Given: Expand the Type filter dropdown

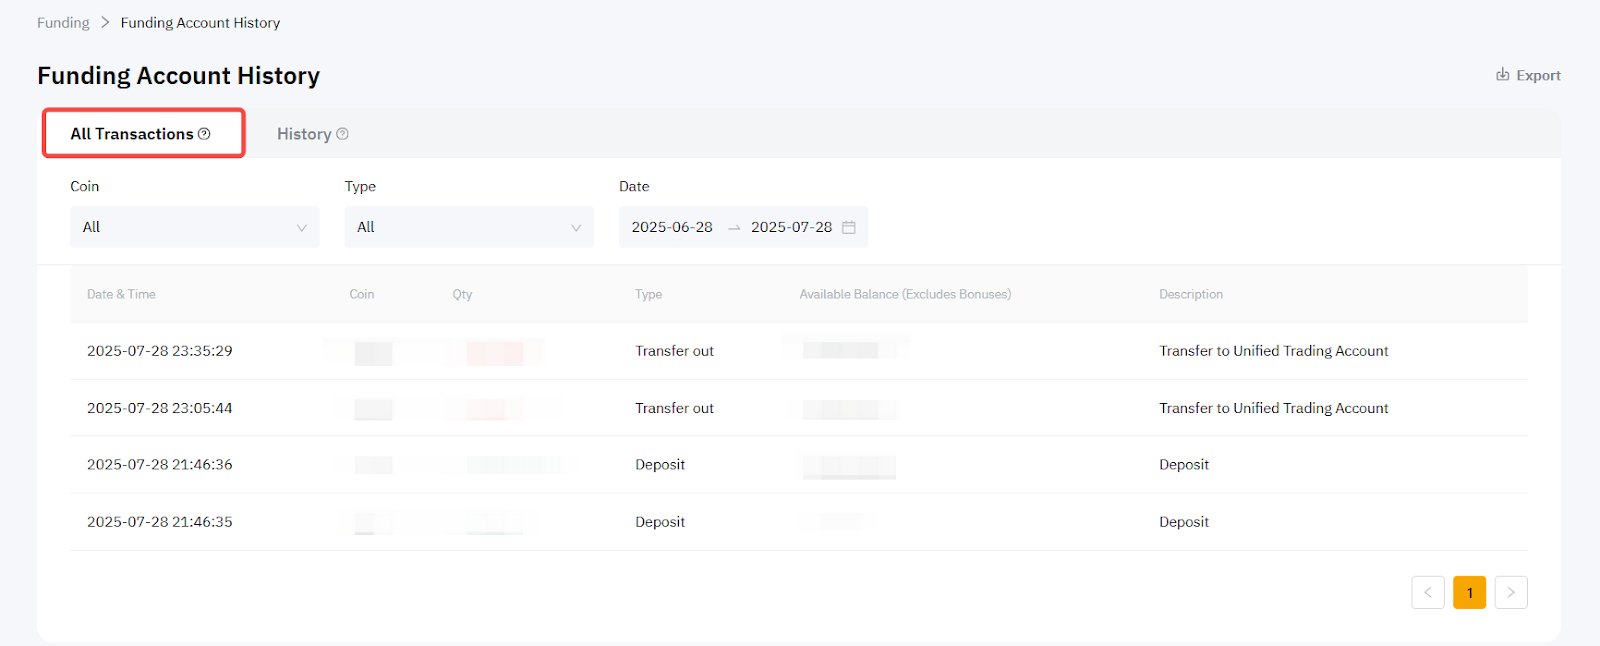Looking at the screenshot, I should (468, 227).
